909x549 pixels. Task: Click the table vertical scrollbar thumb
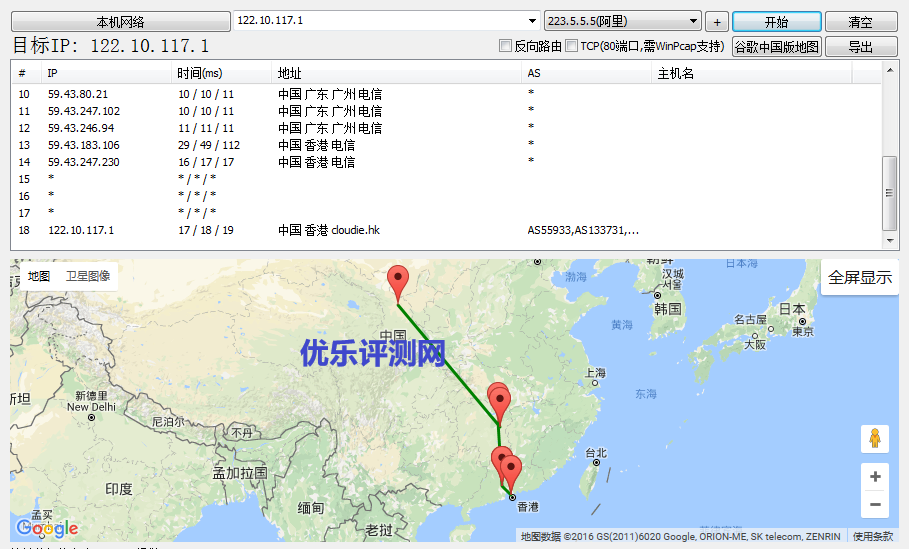point(889,193)
